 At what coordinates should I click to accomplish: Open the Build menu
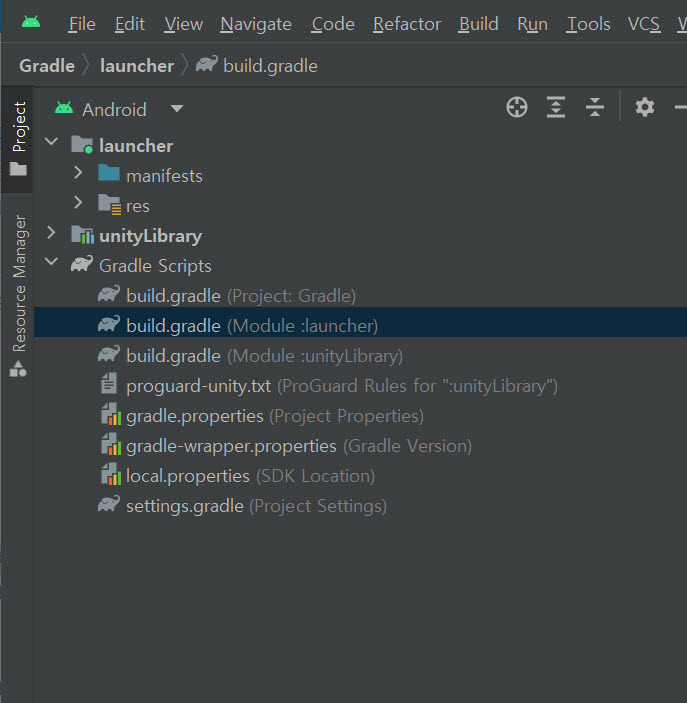(x=478, y=24)
